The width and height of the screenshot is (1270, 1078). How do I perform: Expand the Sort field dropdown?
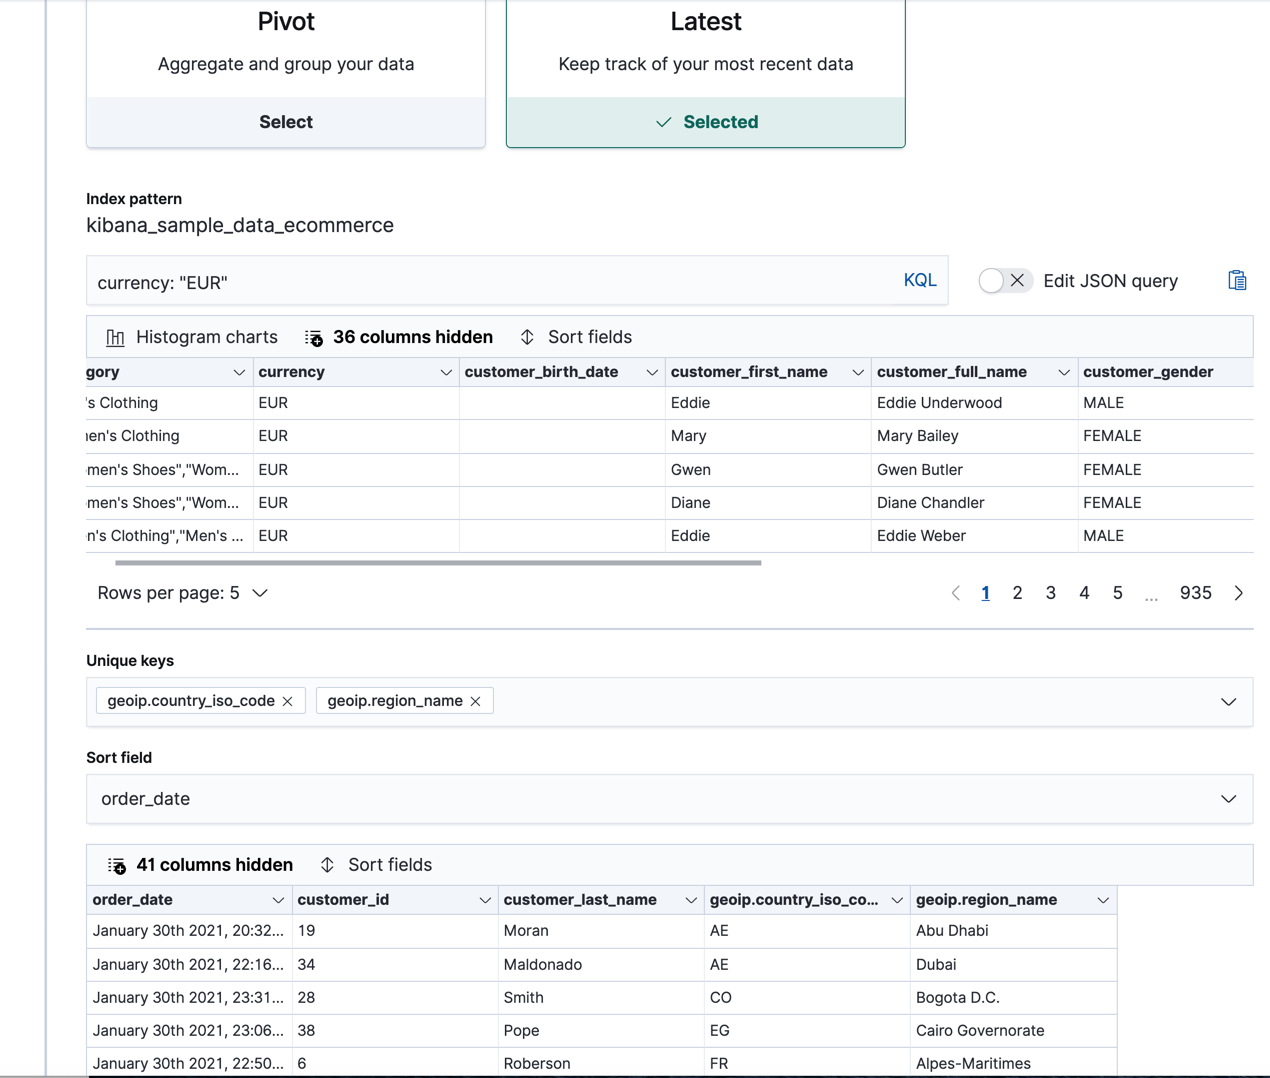pos(1229,798)
